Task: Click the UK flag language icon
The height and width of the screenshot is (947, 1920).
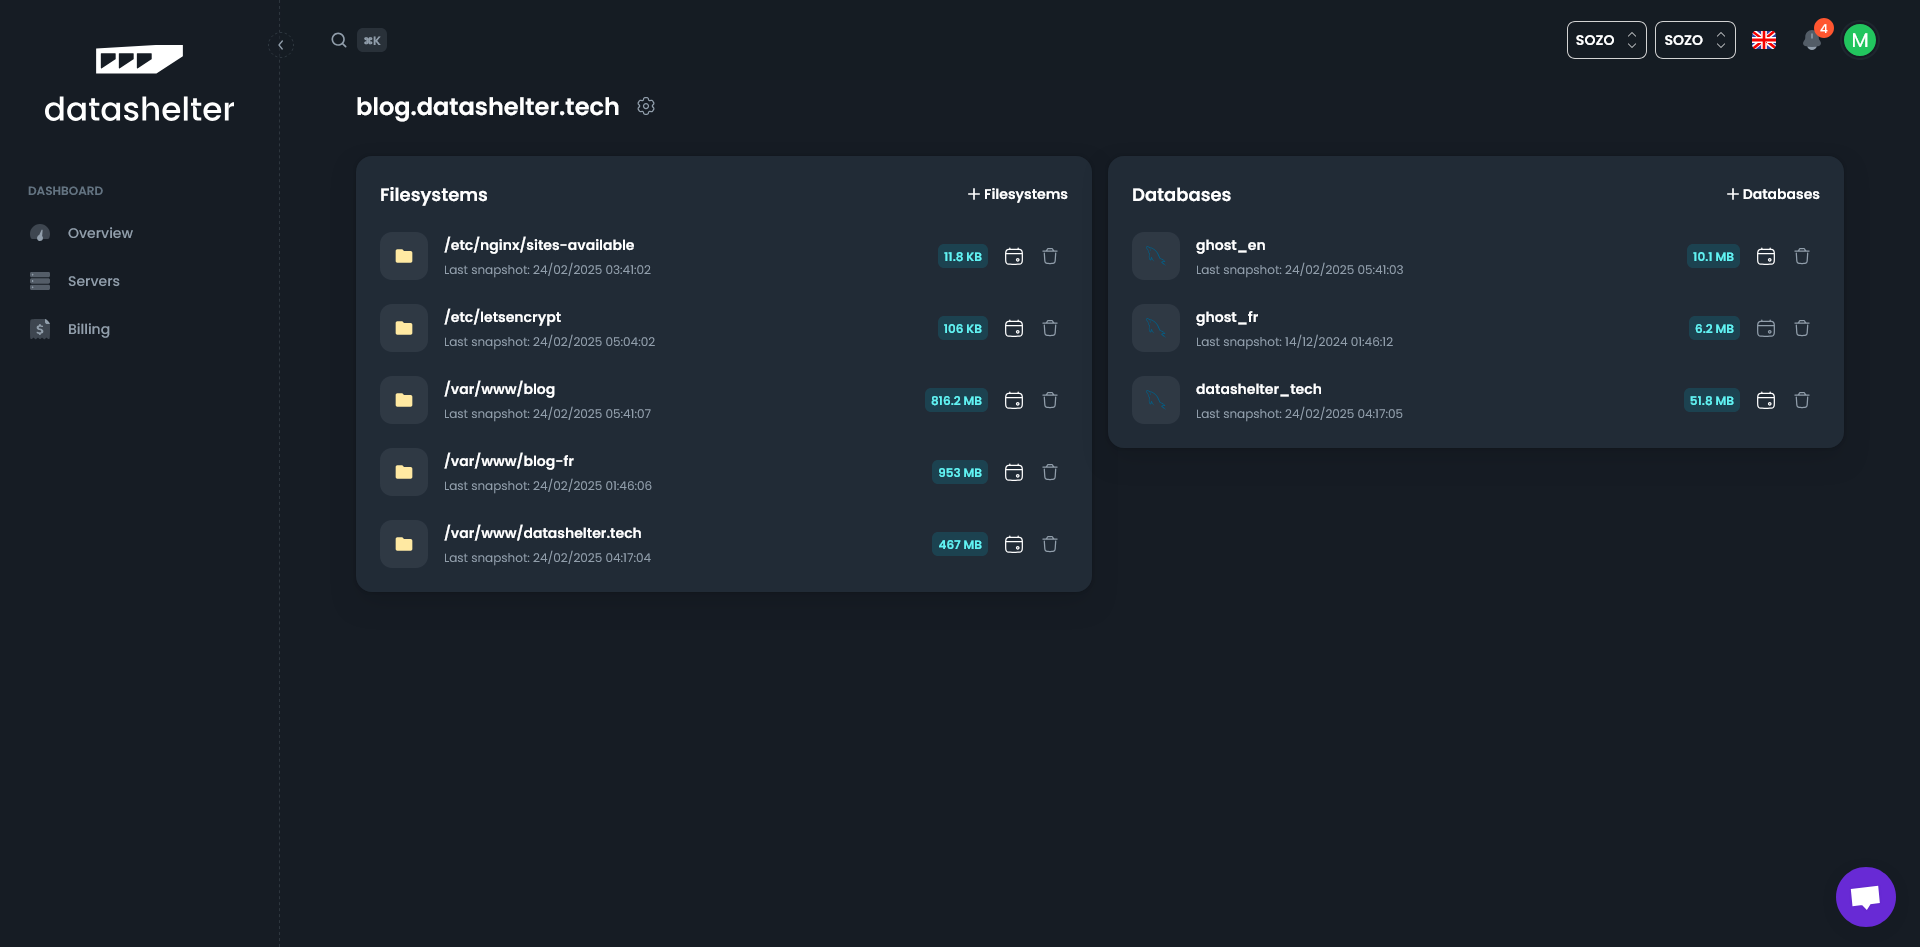Action: (x=1763, y=40)
